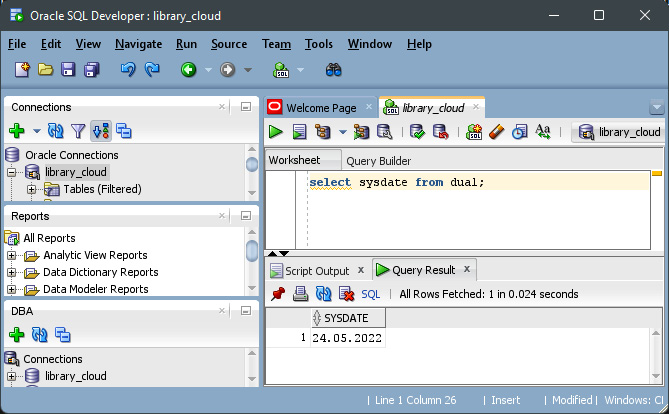Open the Tools menu
Image resolution: width=669 pixels, height=414 pixels.
[318, 44]
